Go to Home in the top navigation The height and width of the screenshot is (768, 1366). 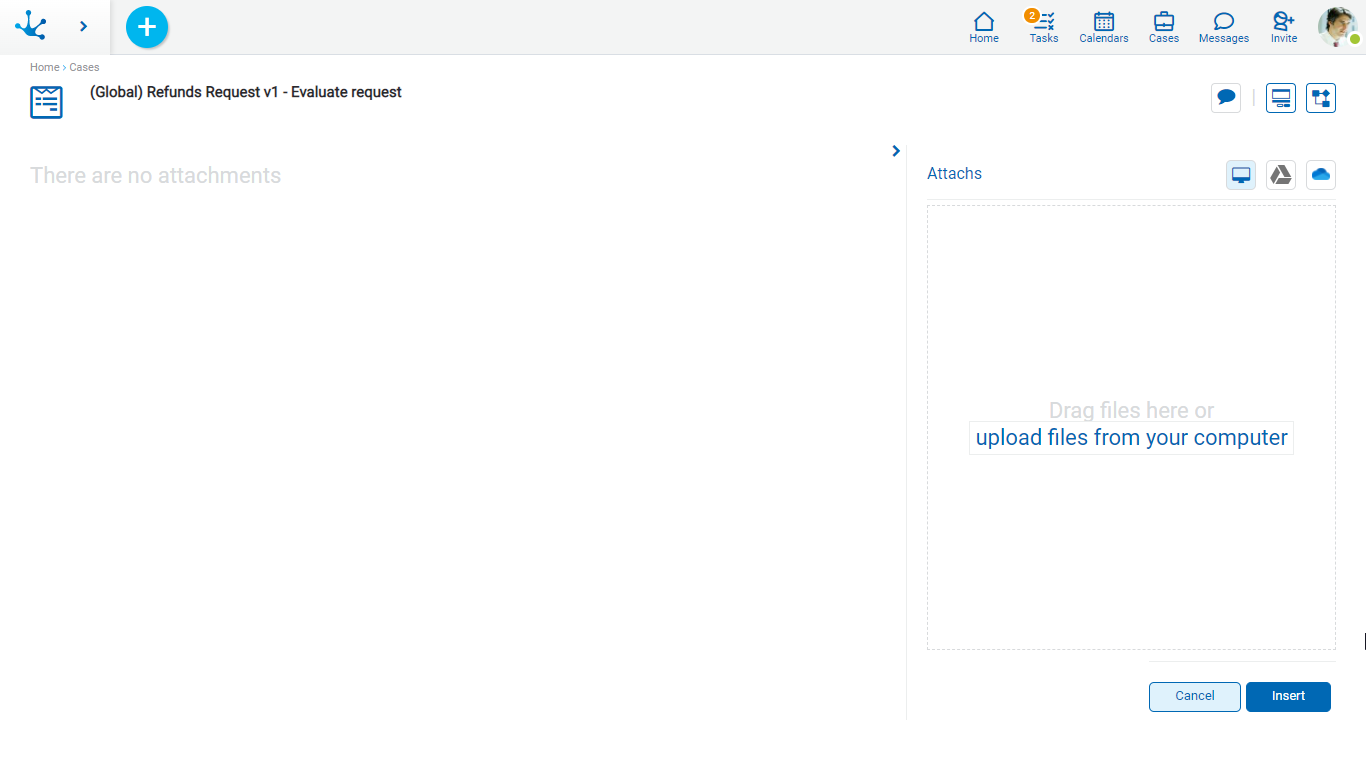[984, 27]
